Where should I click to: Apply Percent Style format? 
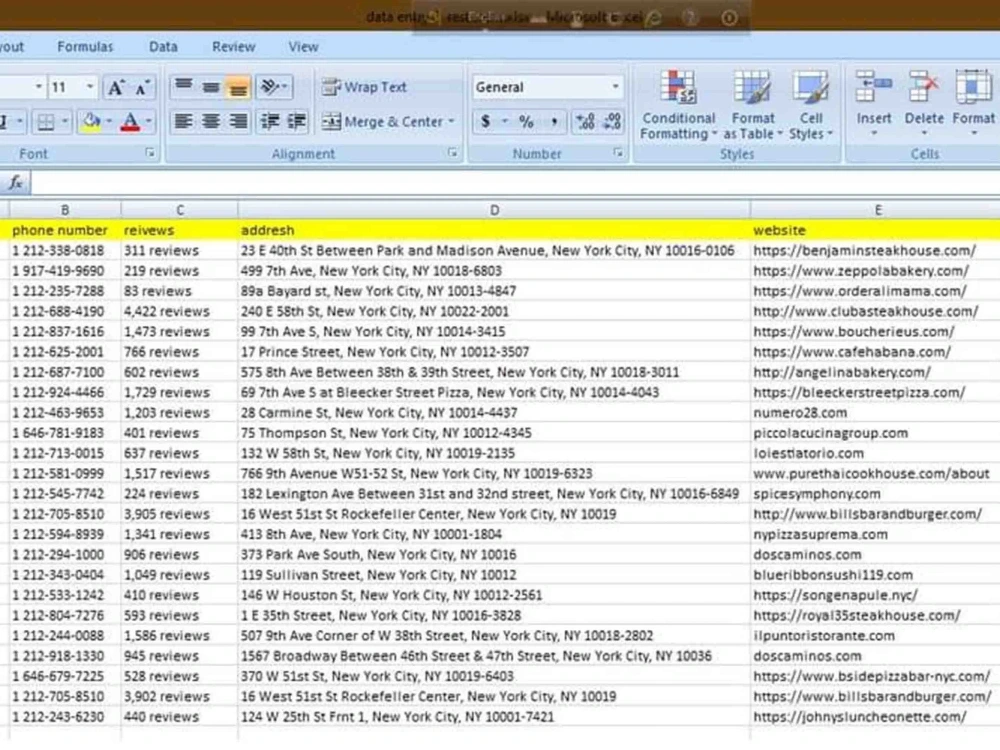526,121
